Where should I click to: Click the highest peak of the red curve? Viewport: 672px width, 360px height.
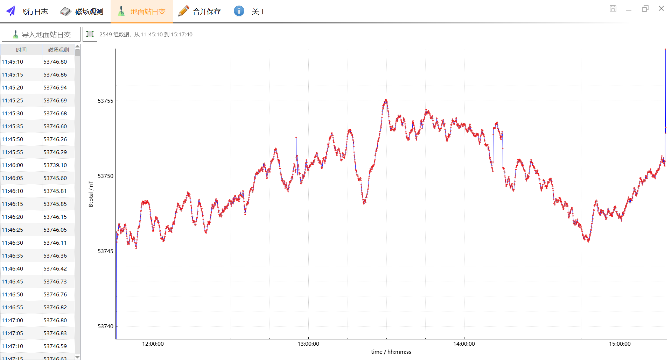tap(386, 101)
